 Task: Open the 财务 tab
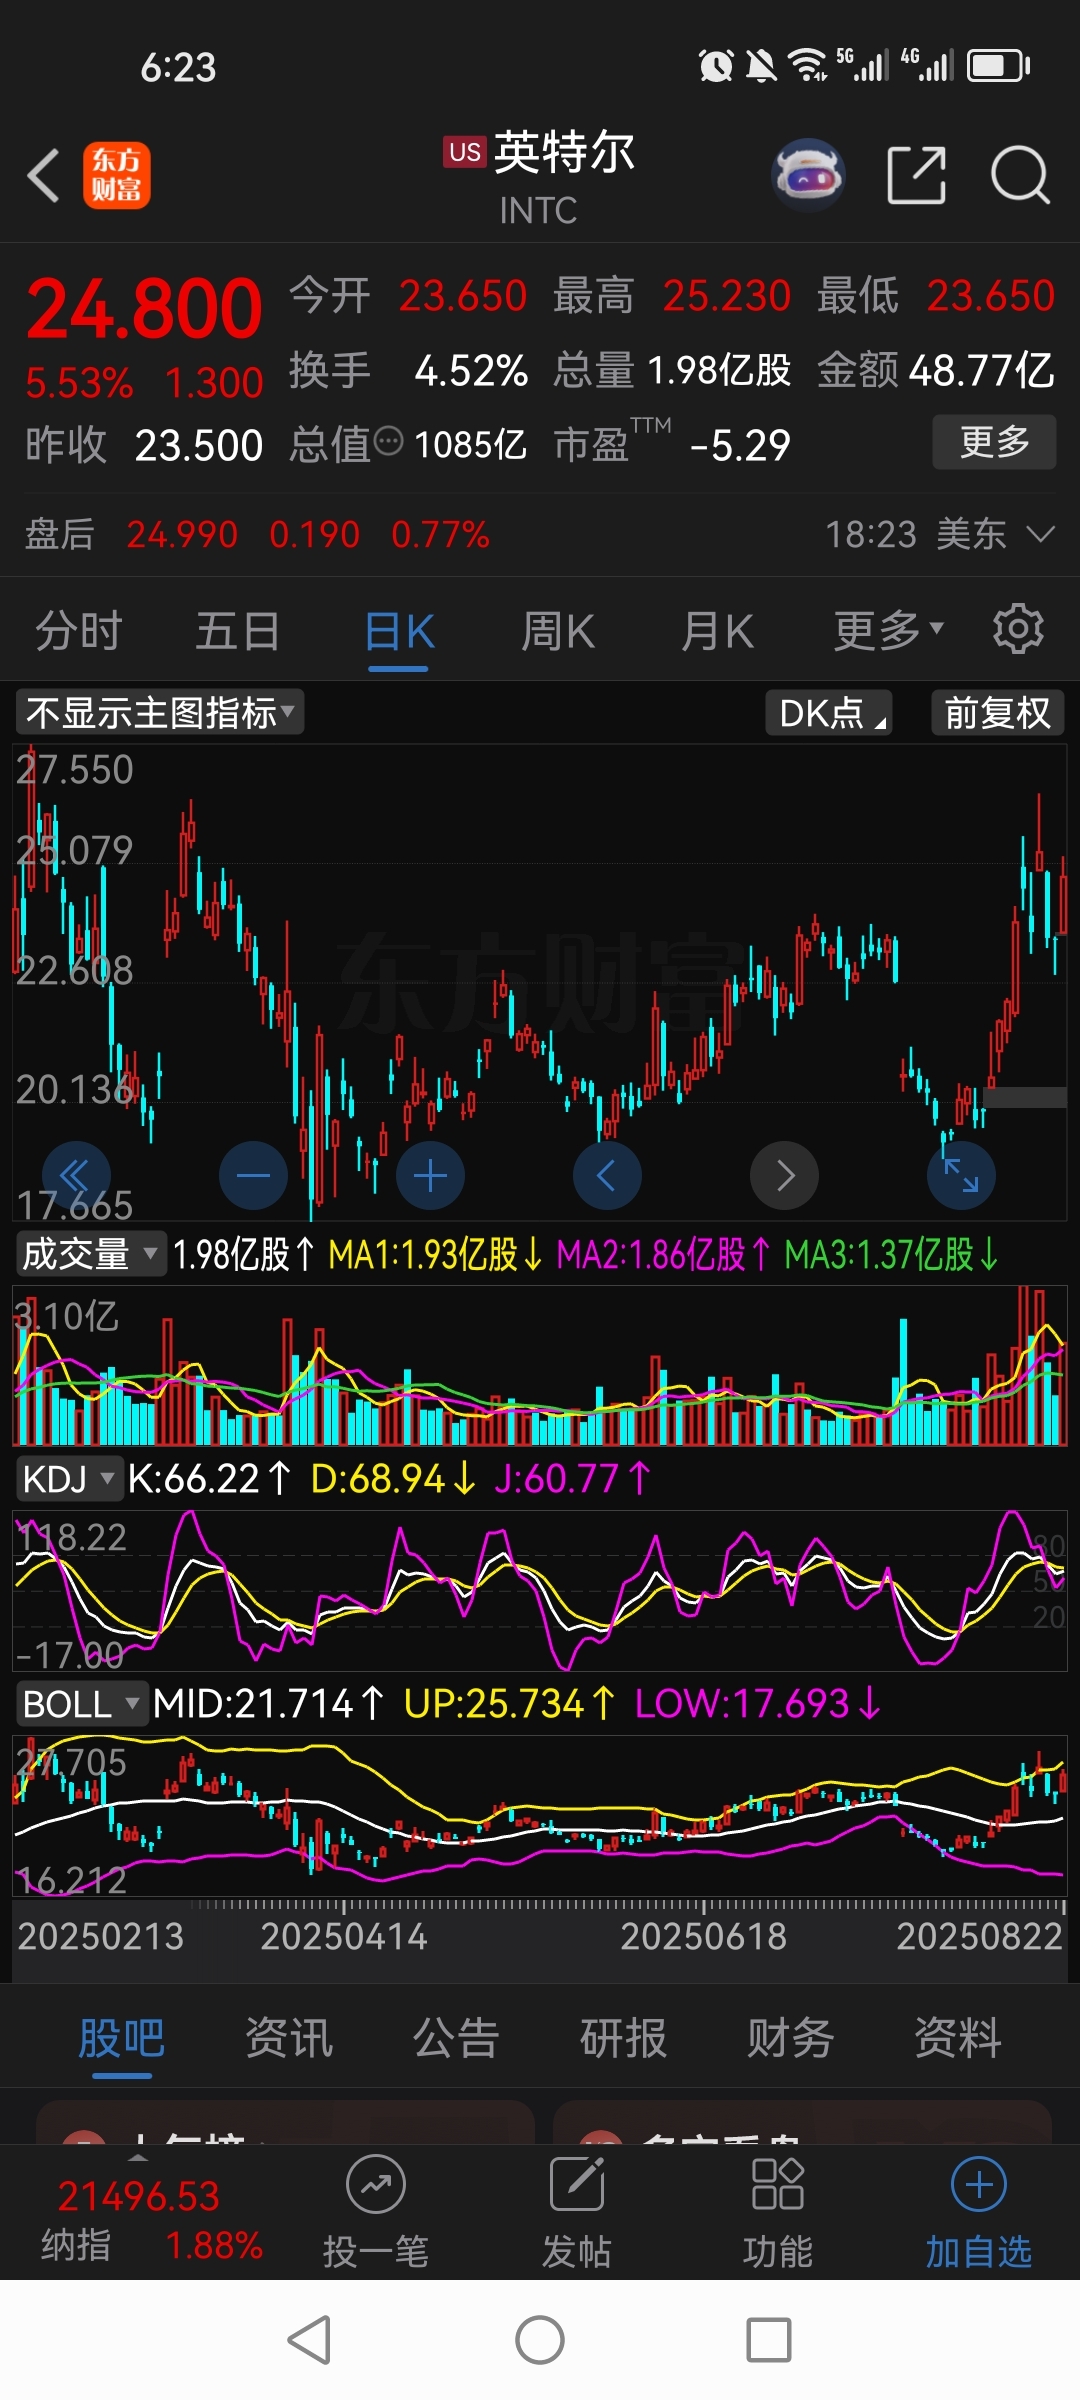coord(790,2037)
